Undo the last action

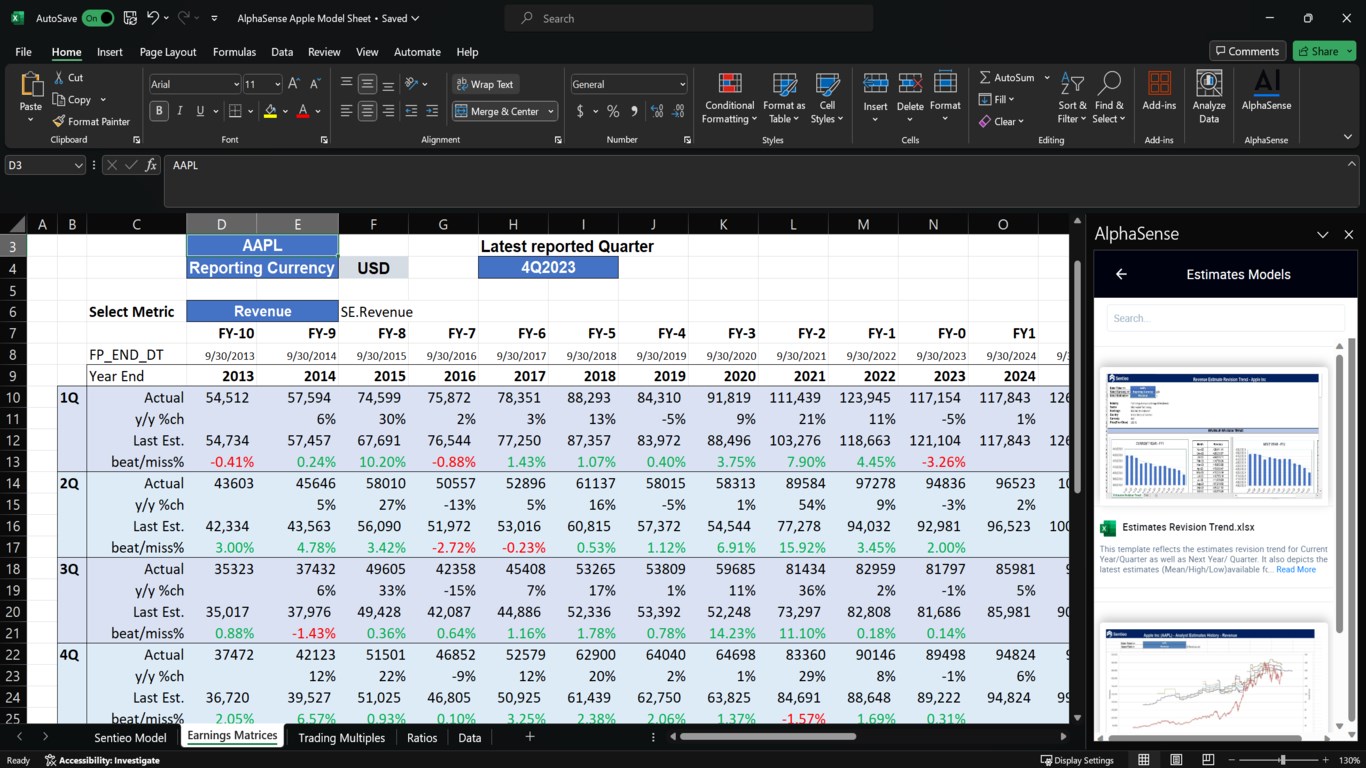click(x=153, y=18)
